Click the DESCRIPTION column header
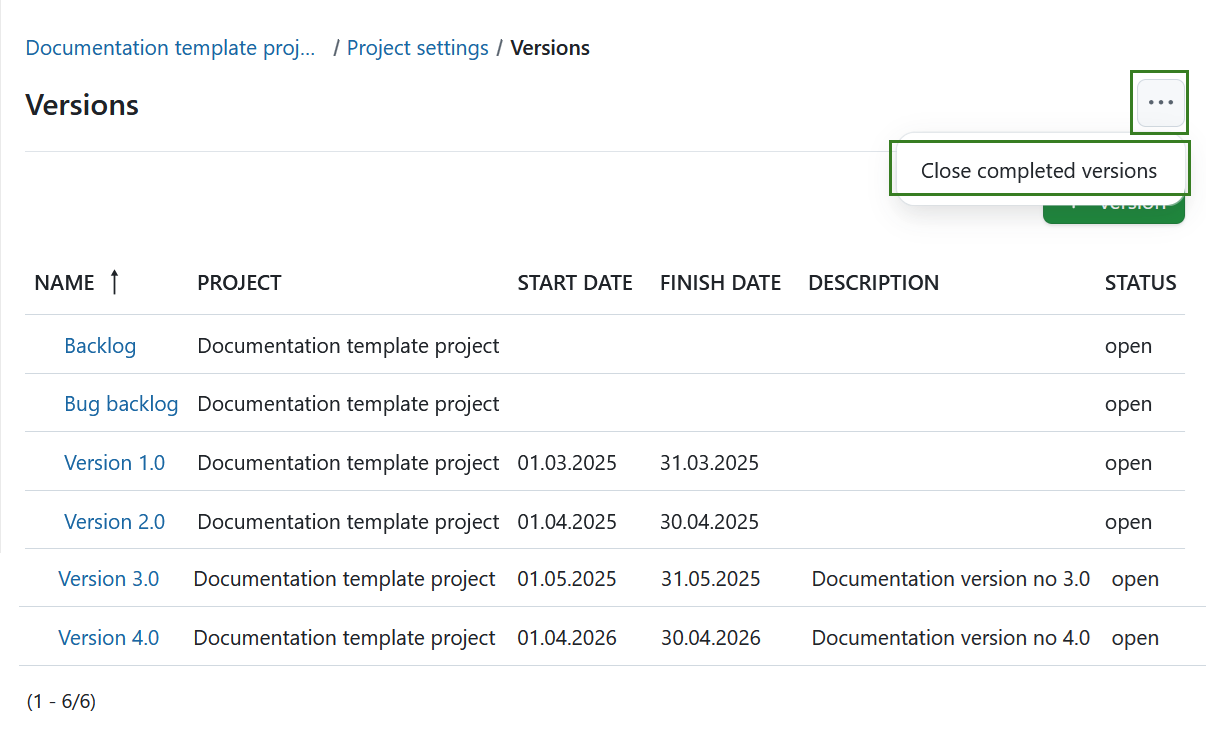The height and width of the screenshot is (746, 1206). (x=873, y=282)
